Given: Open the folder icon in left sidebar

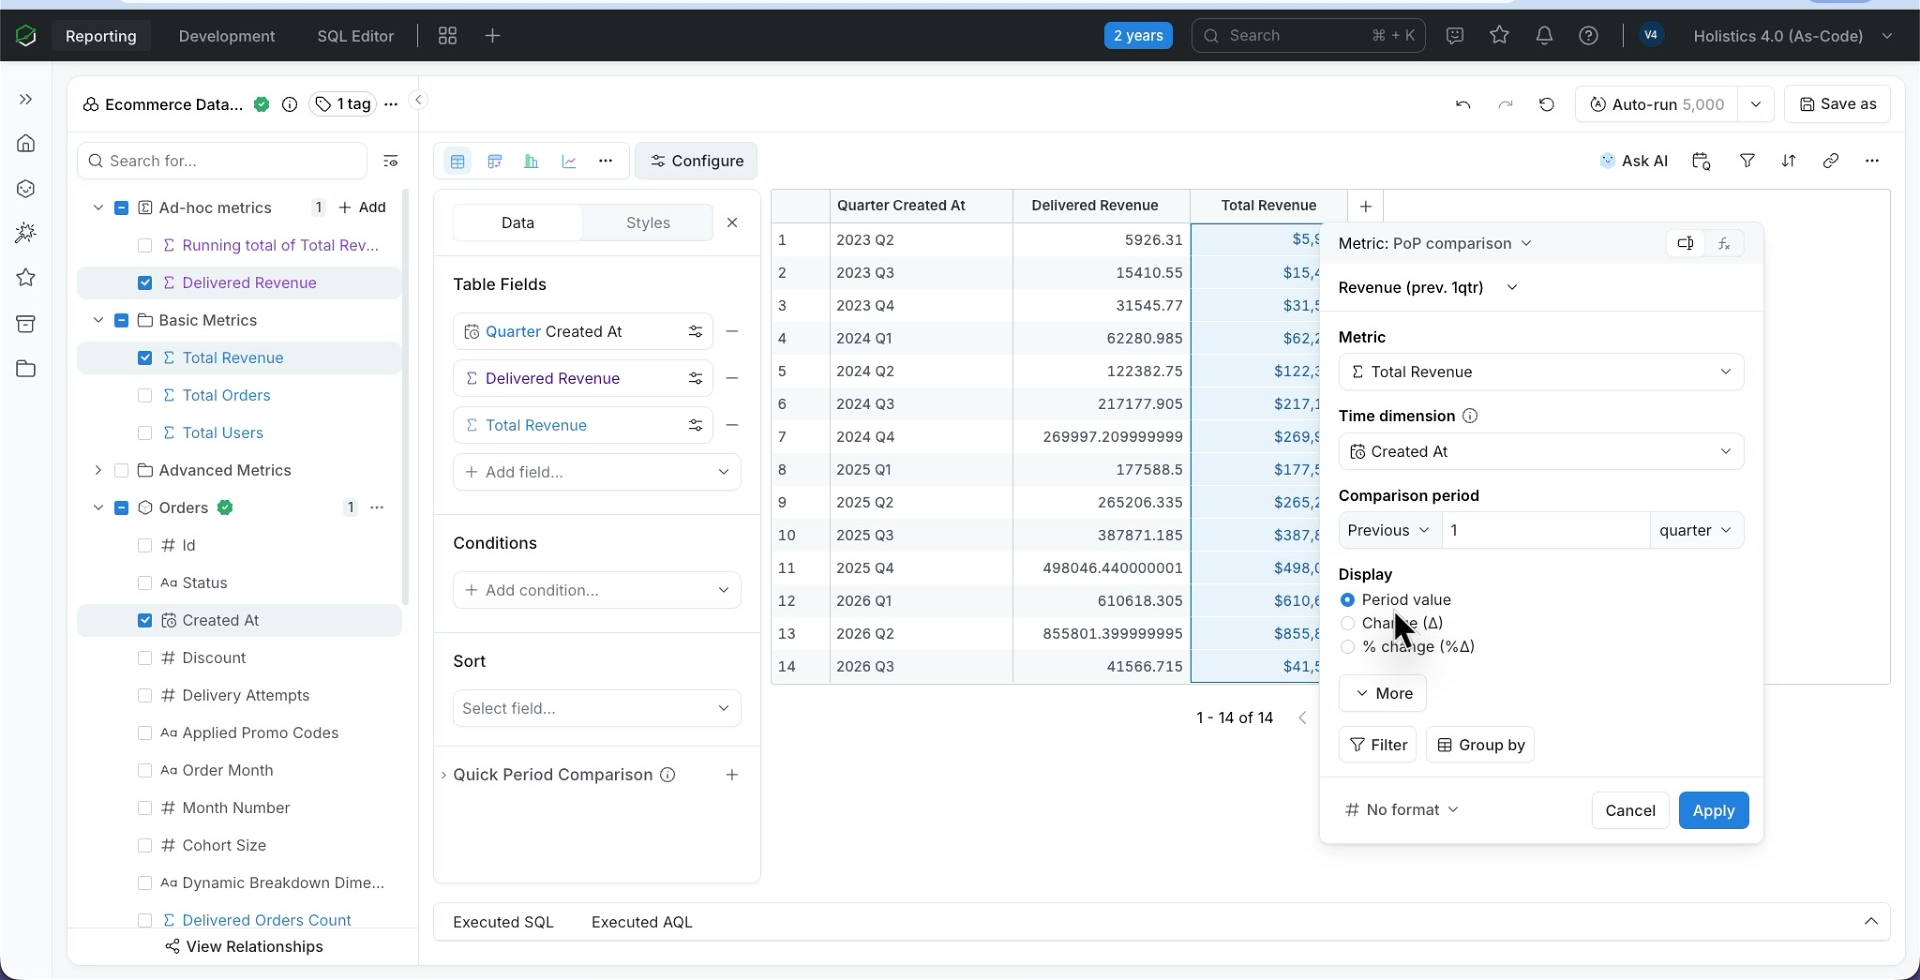Looking at the screenshot, I should point(26,369).
